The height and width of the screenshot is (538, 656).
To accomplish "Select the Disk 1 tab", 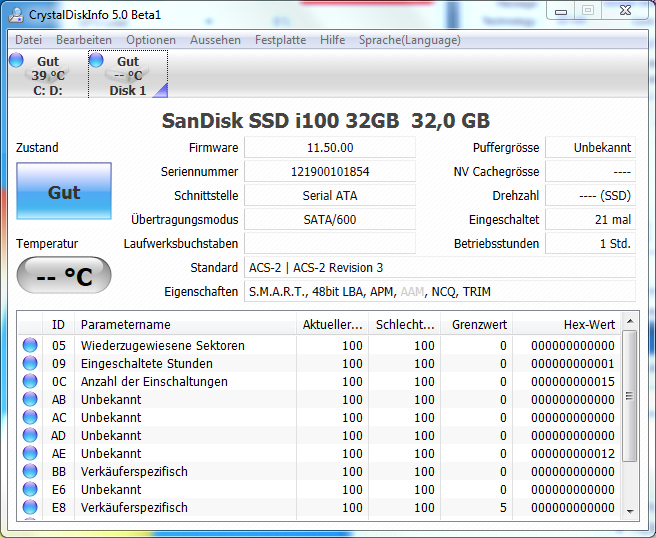I will (128, 74).
